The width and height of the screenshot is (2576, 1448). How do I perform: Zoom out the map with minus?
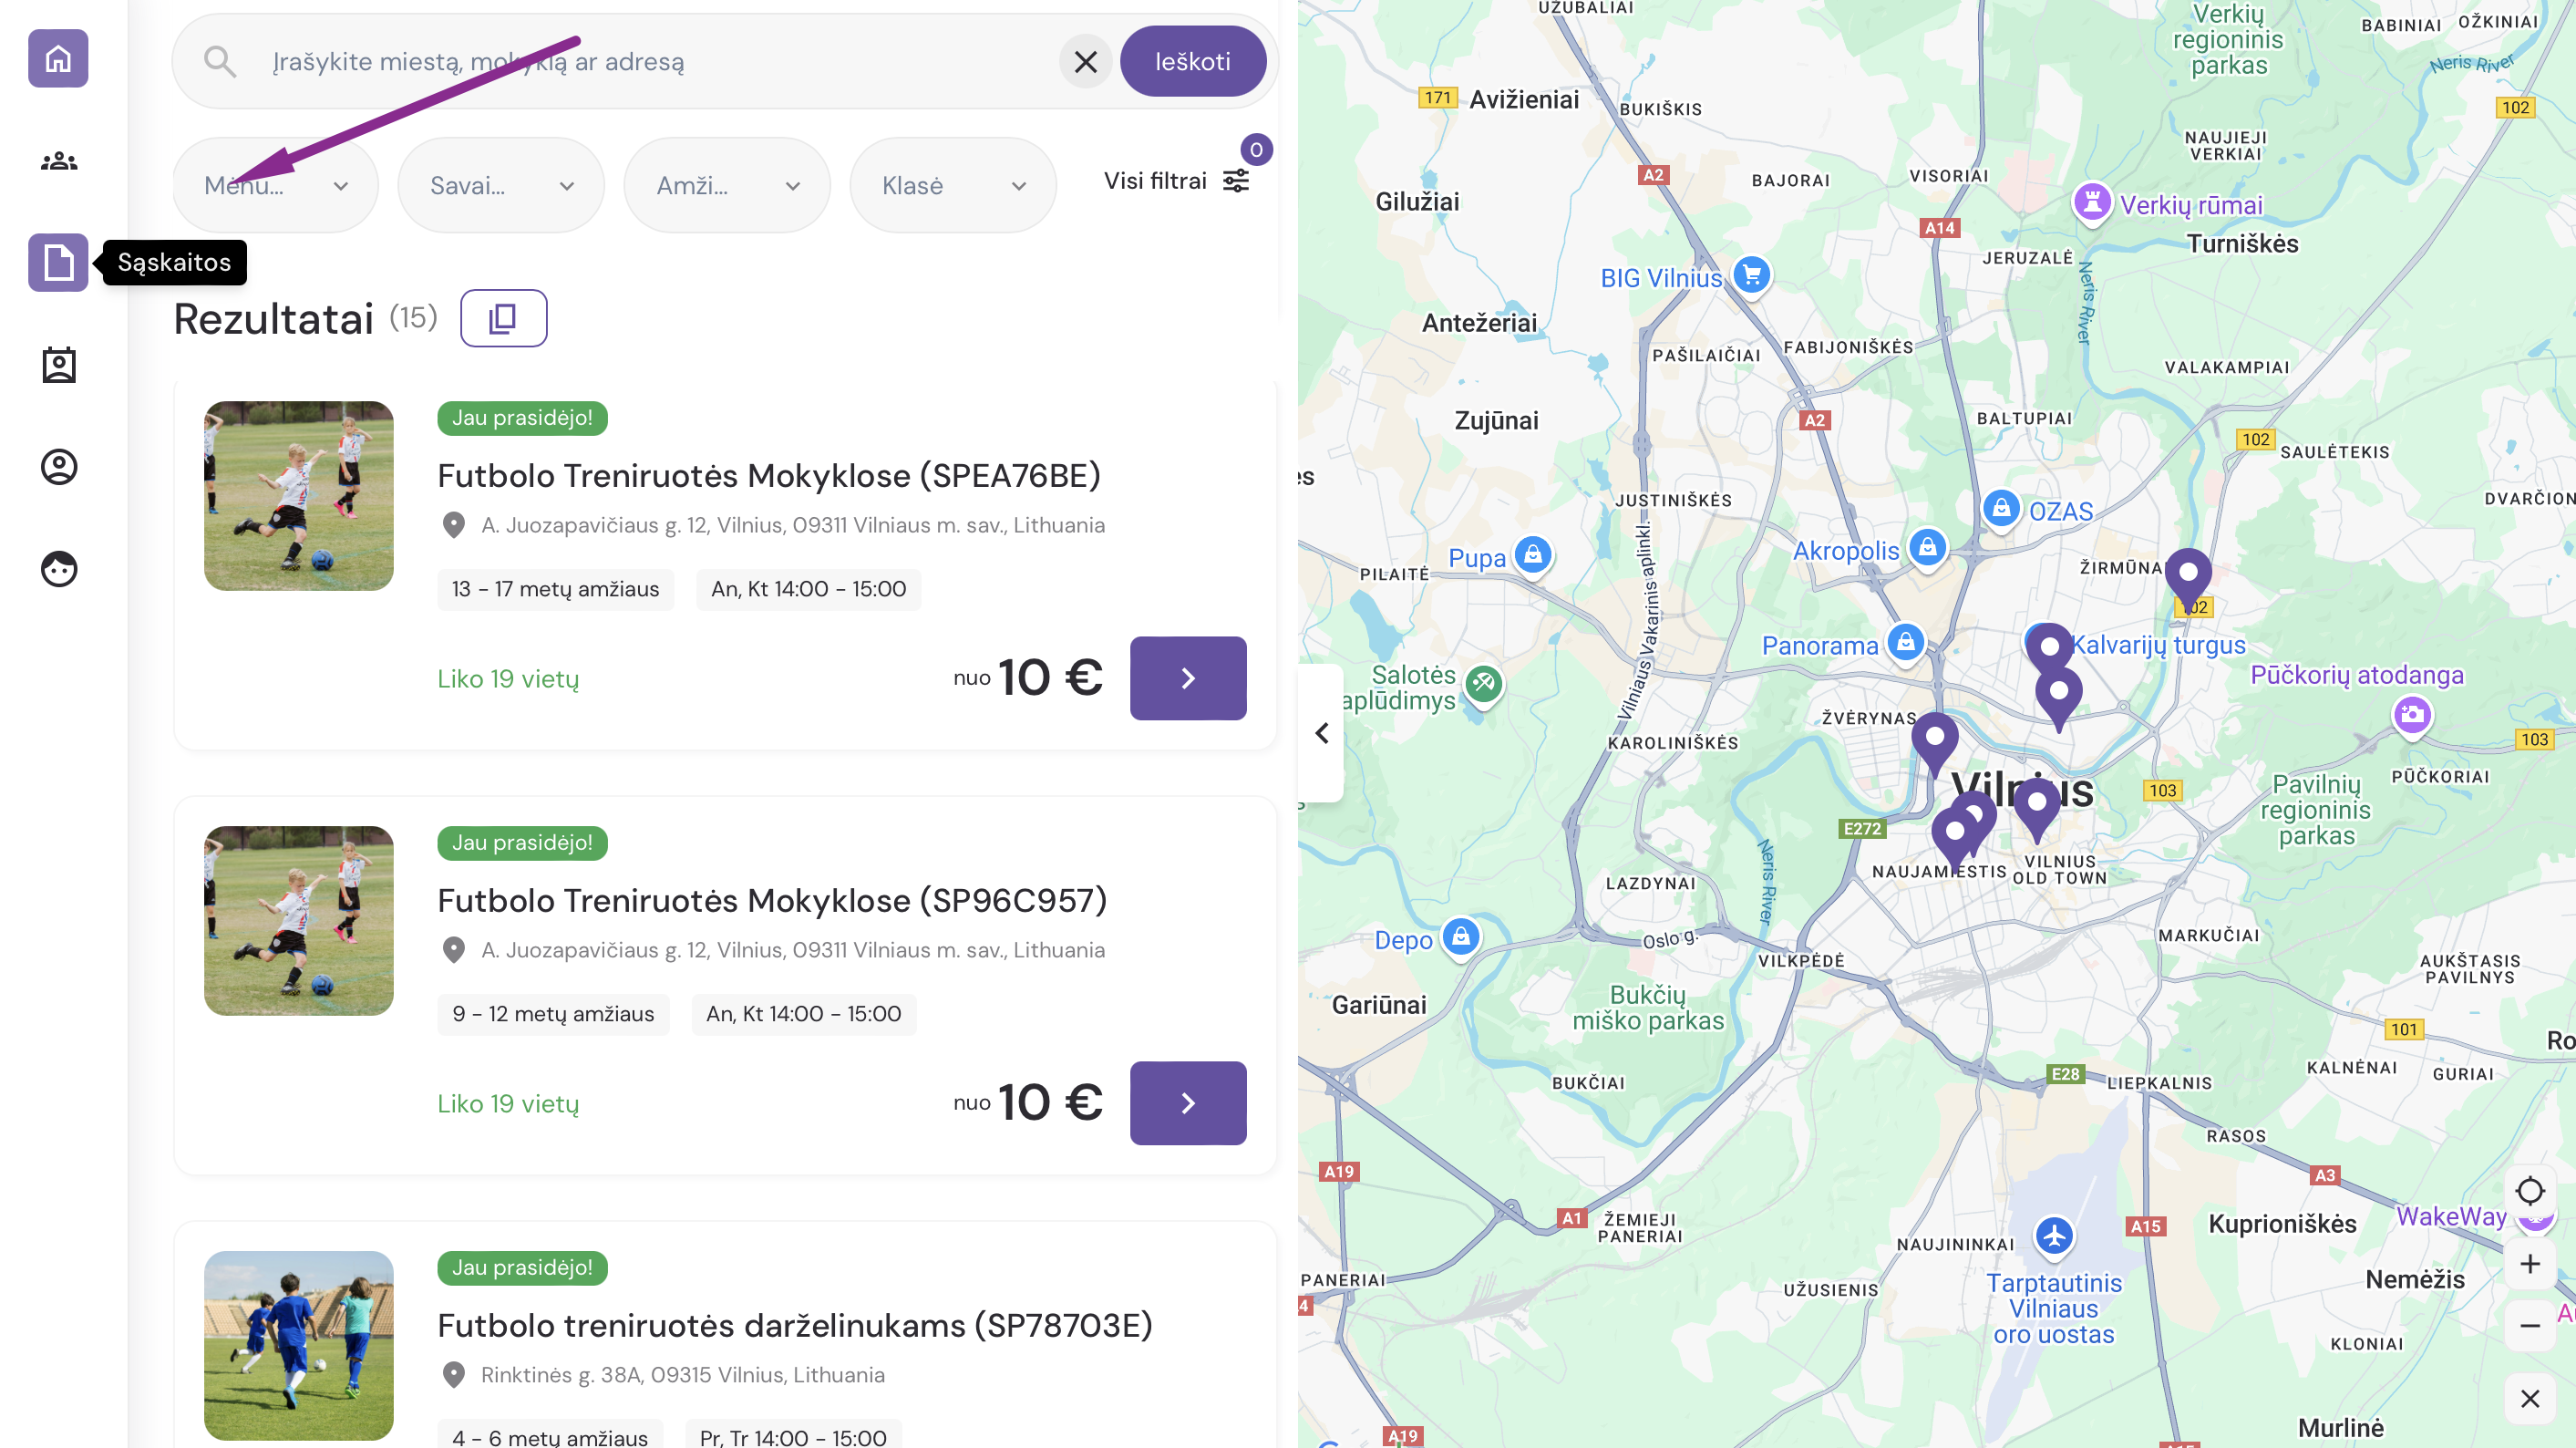[2530, 1326]
